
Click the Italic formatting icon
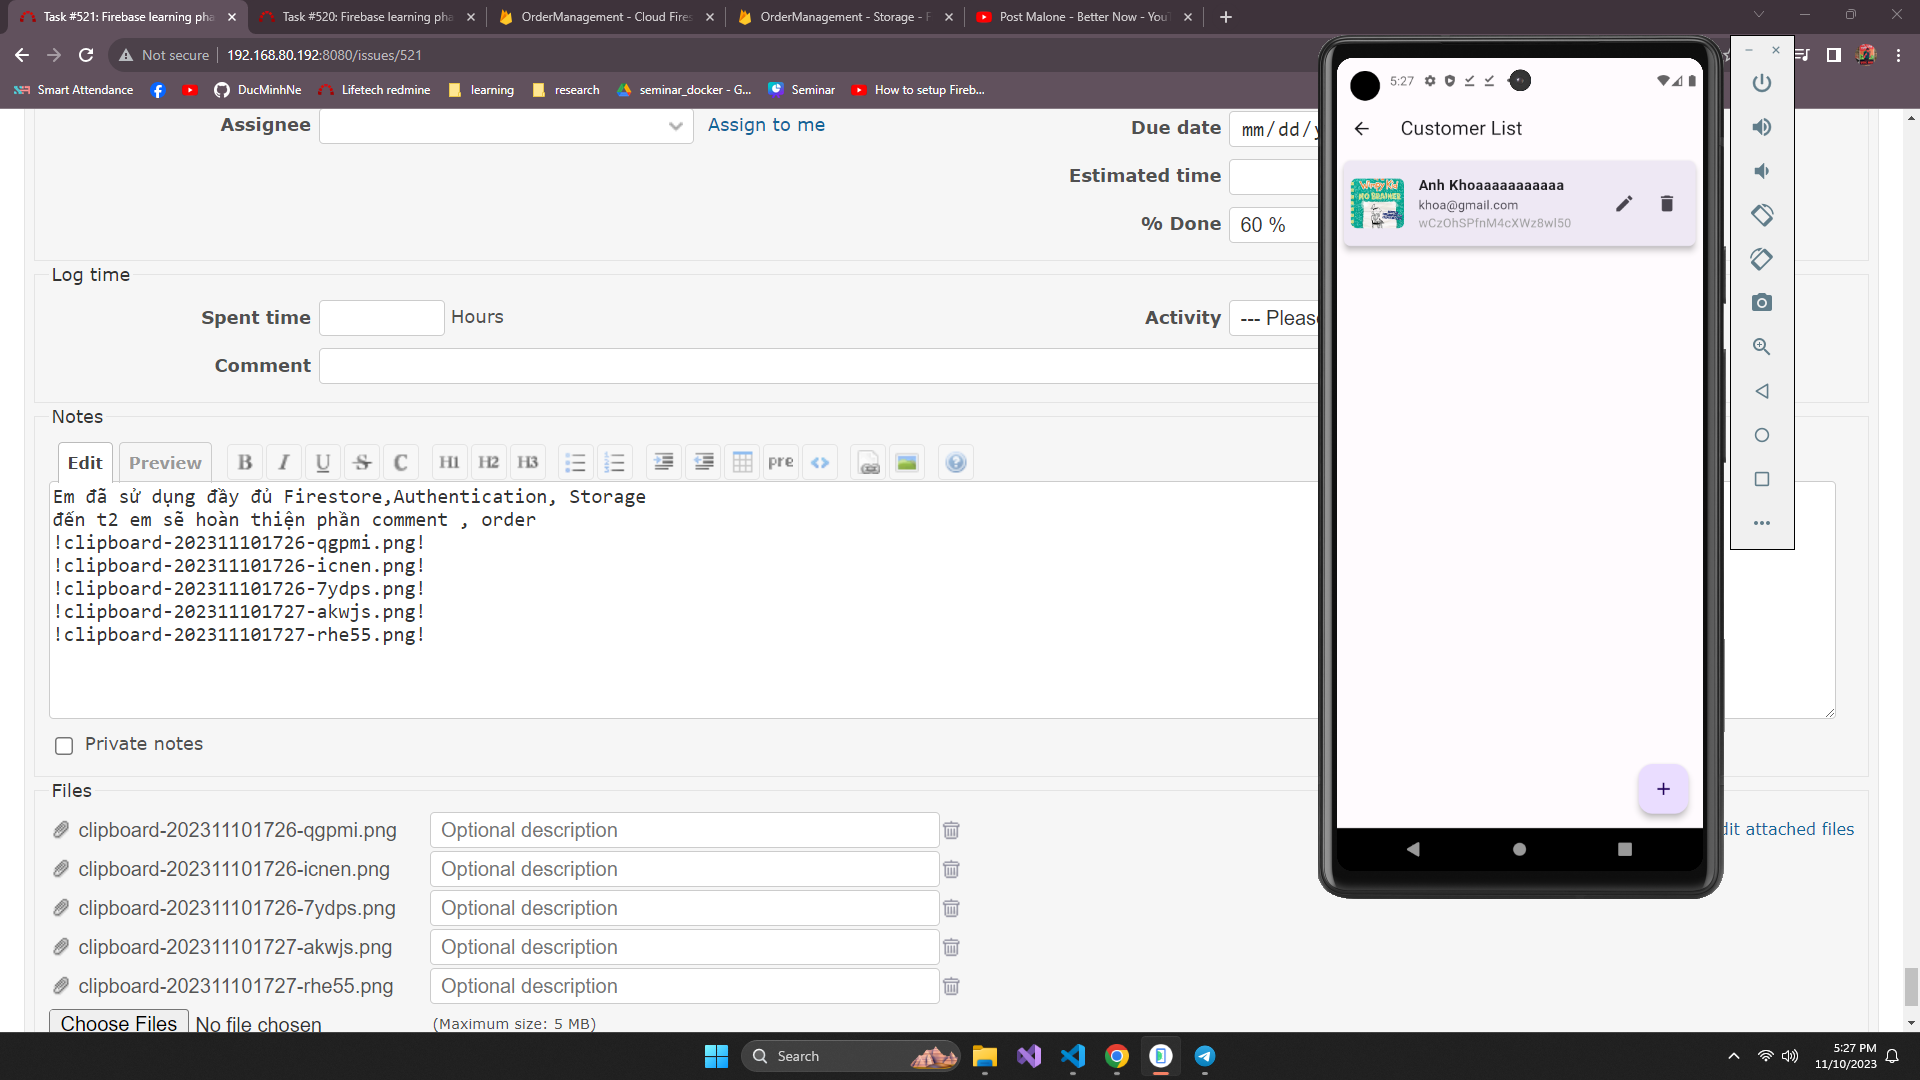pos(284,462)
